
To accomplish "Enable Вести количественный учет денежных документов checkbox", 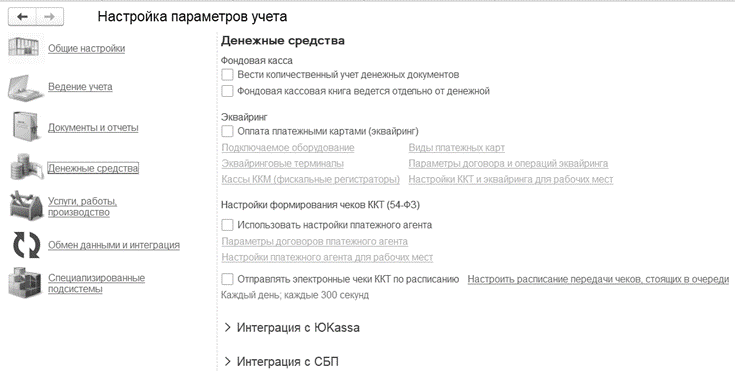I will [227, 74].
